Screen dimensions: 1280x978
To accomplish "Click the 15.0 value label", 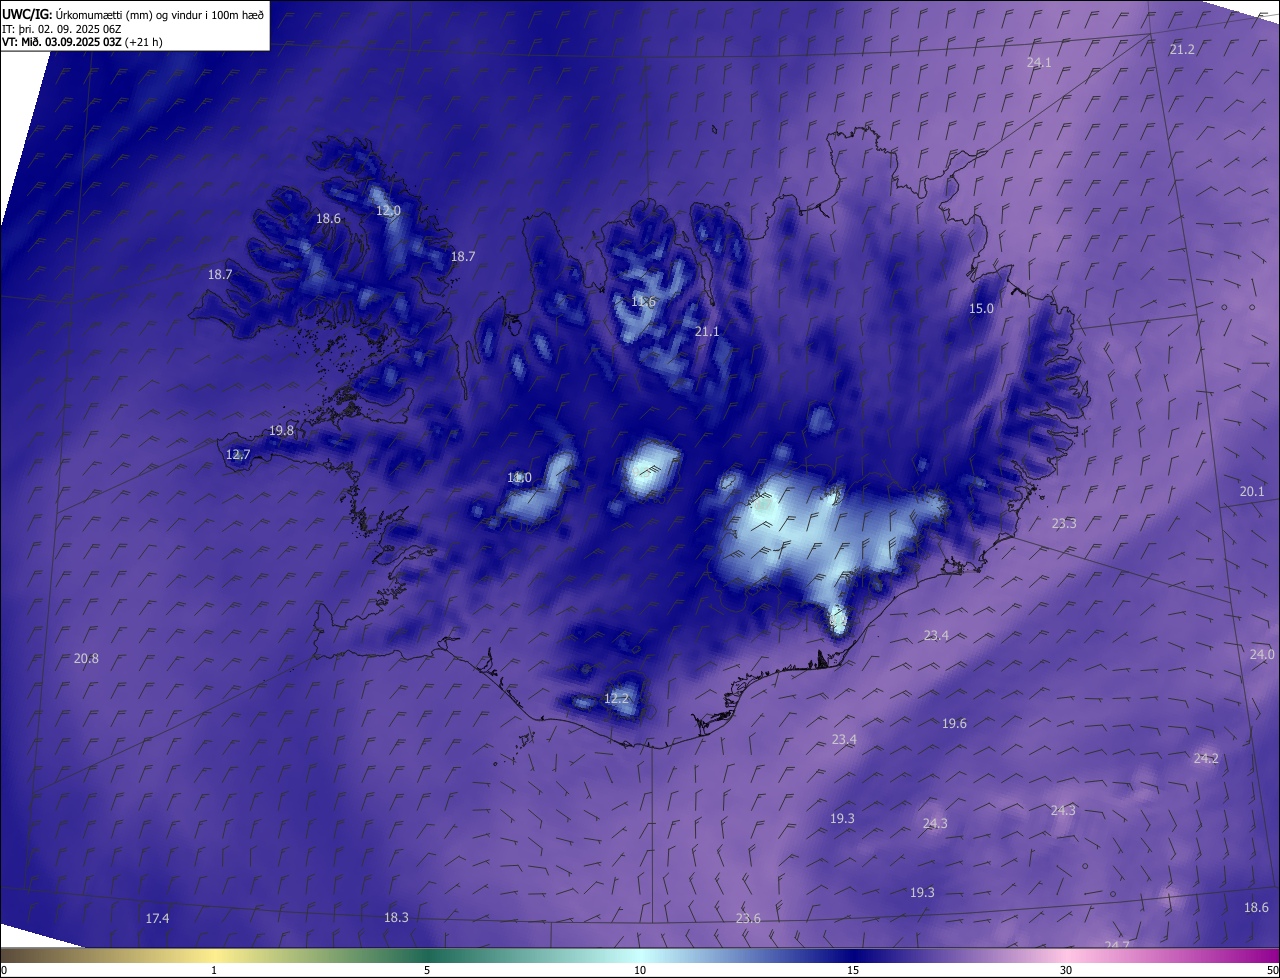I will [x=981, y=308].
